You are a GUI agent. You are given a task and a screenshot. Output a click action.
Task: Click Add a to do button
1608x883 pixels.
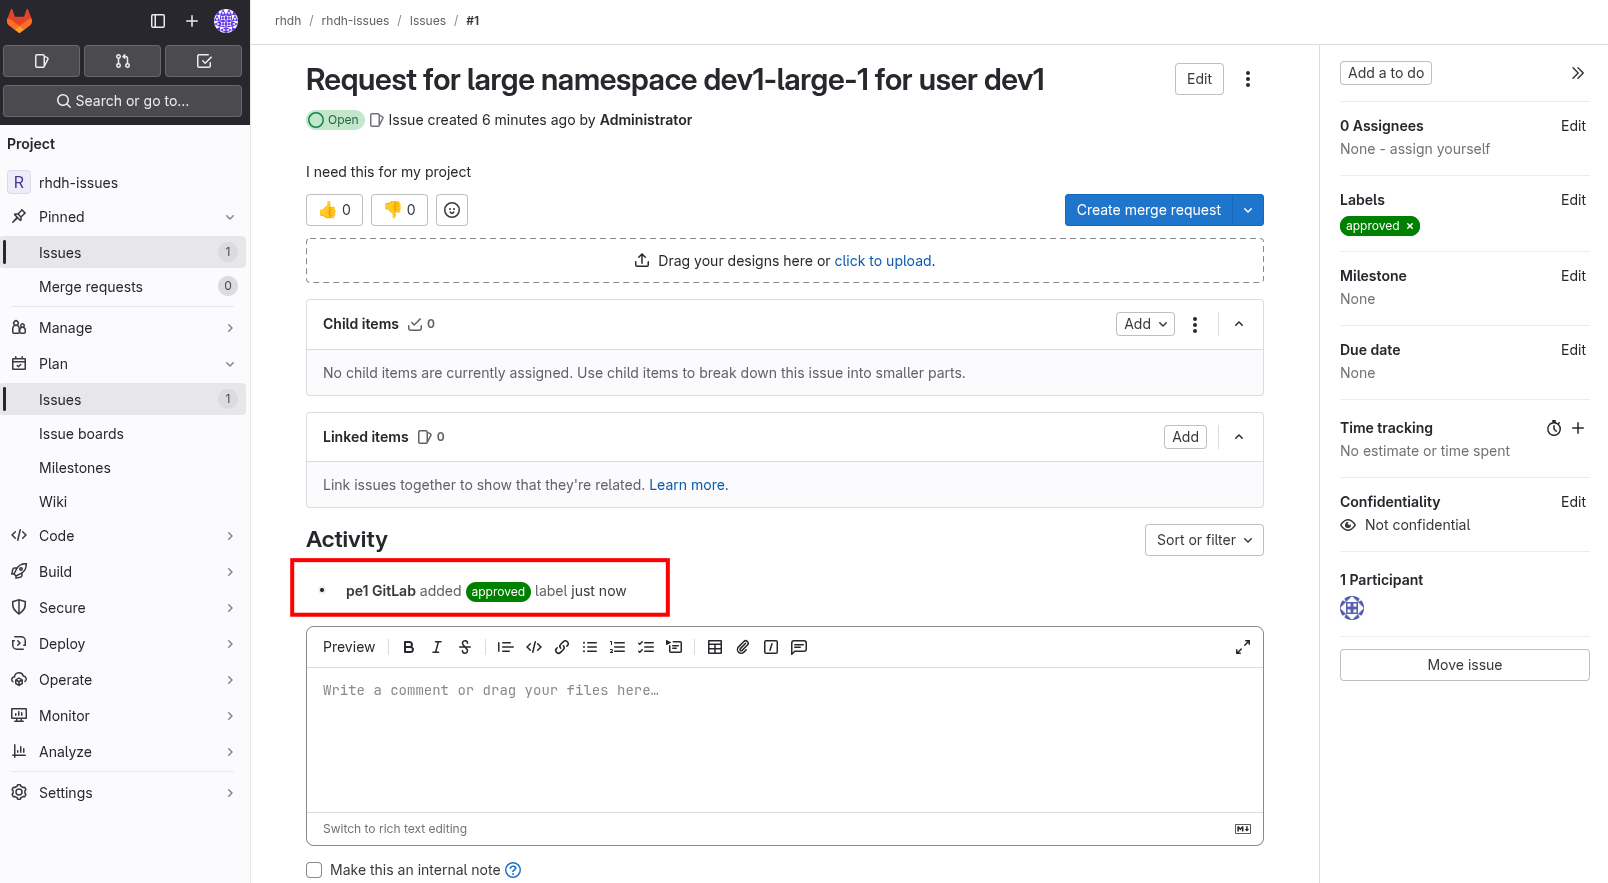click(1386, 73)
